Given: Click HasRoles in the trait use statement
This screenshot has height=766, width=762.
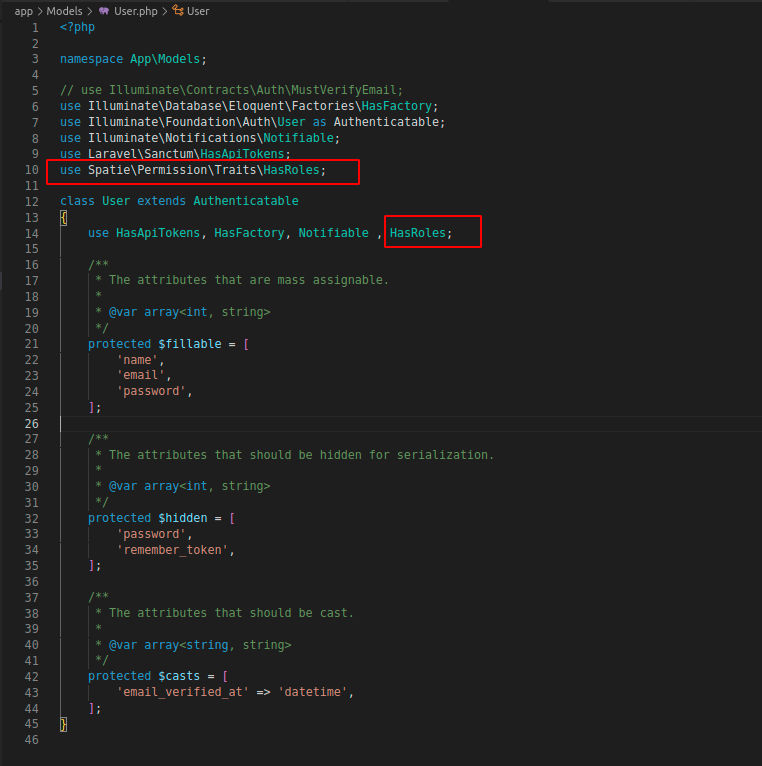Looking at the screenshot, I should click(x=418, y=233).
